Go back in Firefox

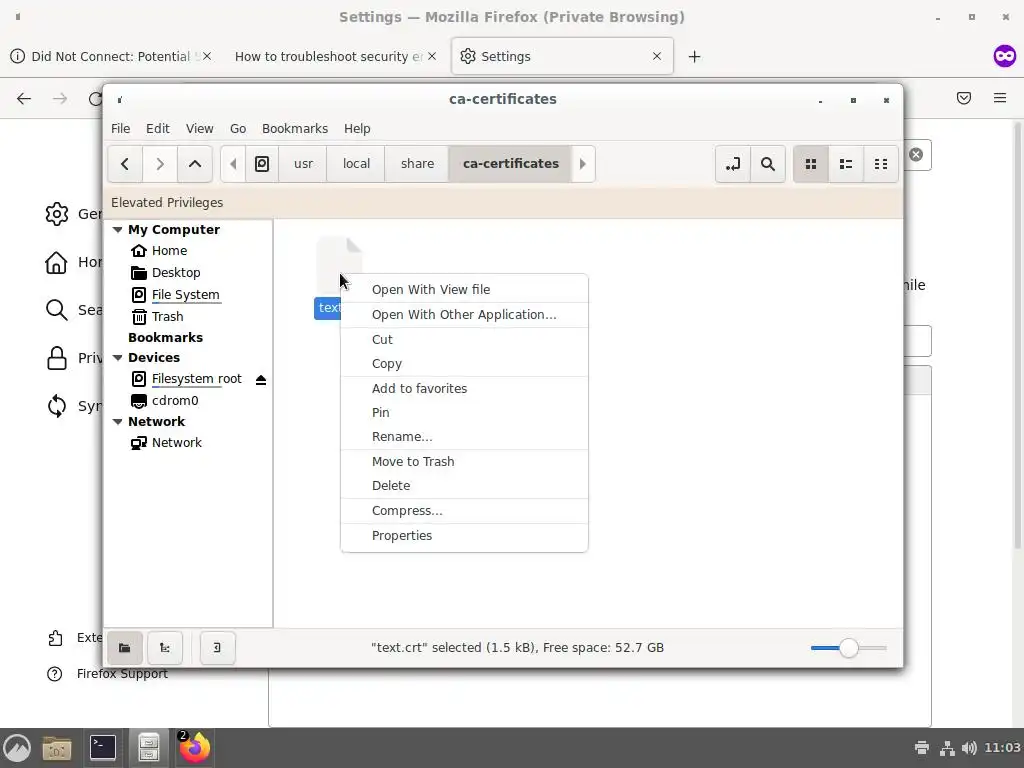(x=24, y=99)
